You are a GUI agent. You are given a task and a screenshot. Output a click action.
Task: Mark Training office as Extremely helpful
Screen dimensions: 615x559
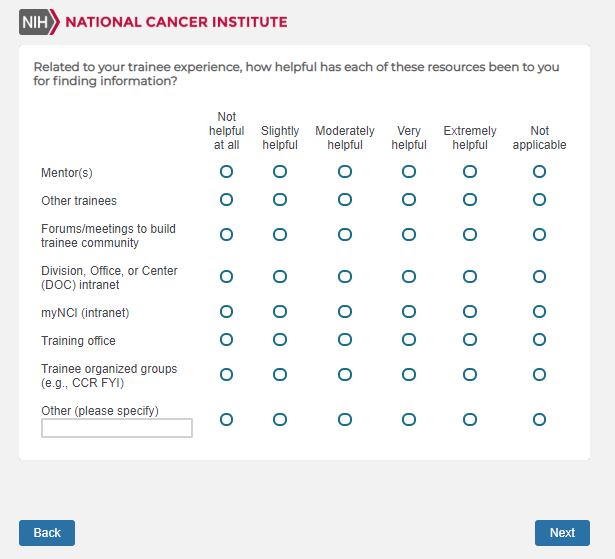coord(470,340)
